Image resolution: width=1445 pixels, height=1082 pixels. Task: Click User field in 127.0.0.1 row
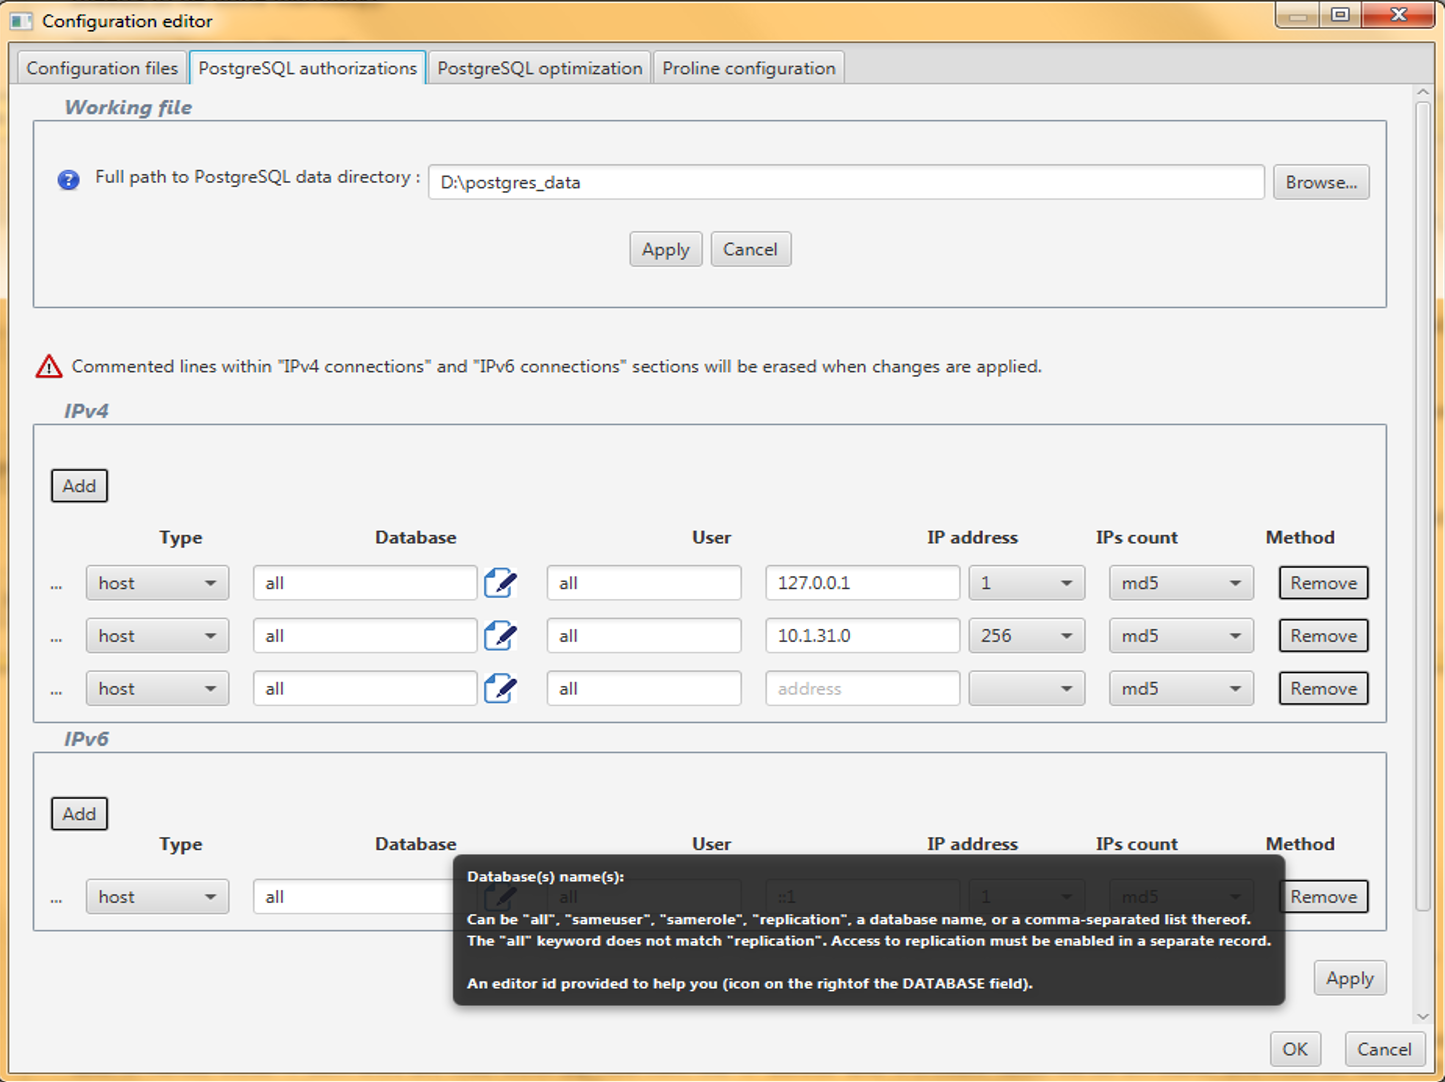point(644,583)
